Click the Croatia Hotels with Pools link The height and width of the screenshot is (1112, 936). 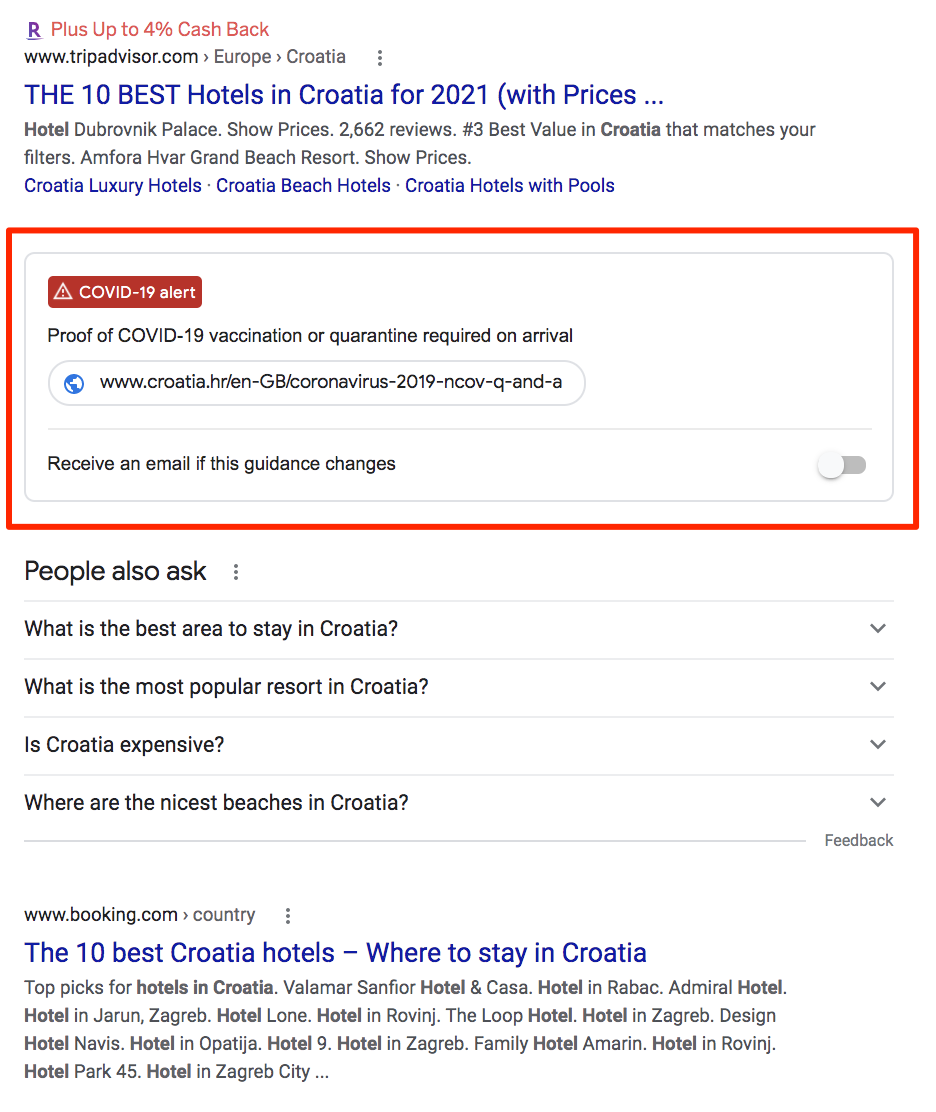pyautogui.click(x=509, y=185)
